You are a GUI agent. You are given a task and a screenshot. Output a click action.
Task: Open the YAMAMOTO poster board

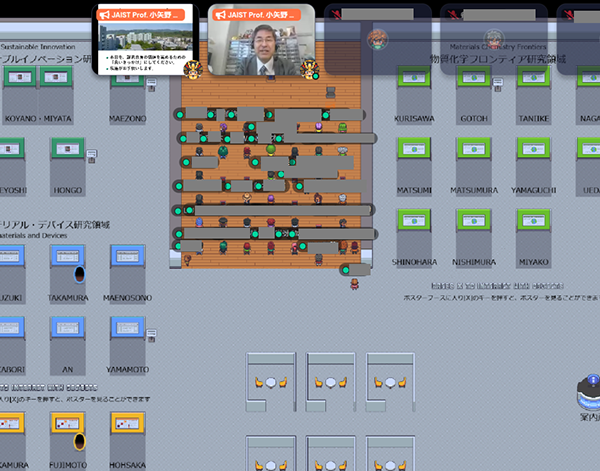tap(127, 327)
